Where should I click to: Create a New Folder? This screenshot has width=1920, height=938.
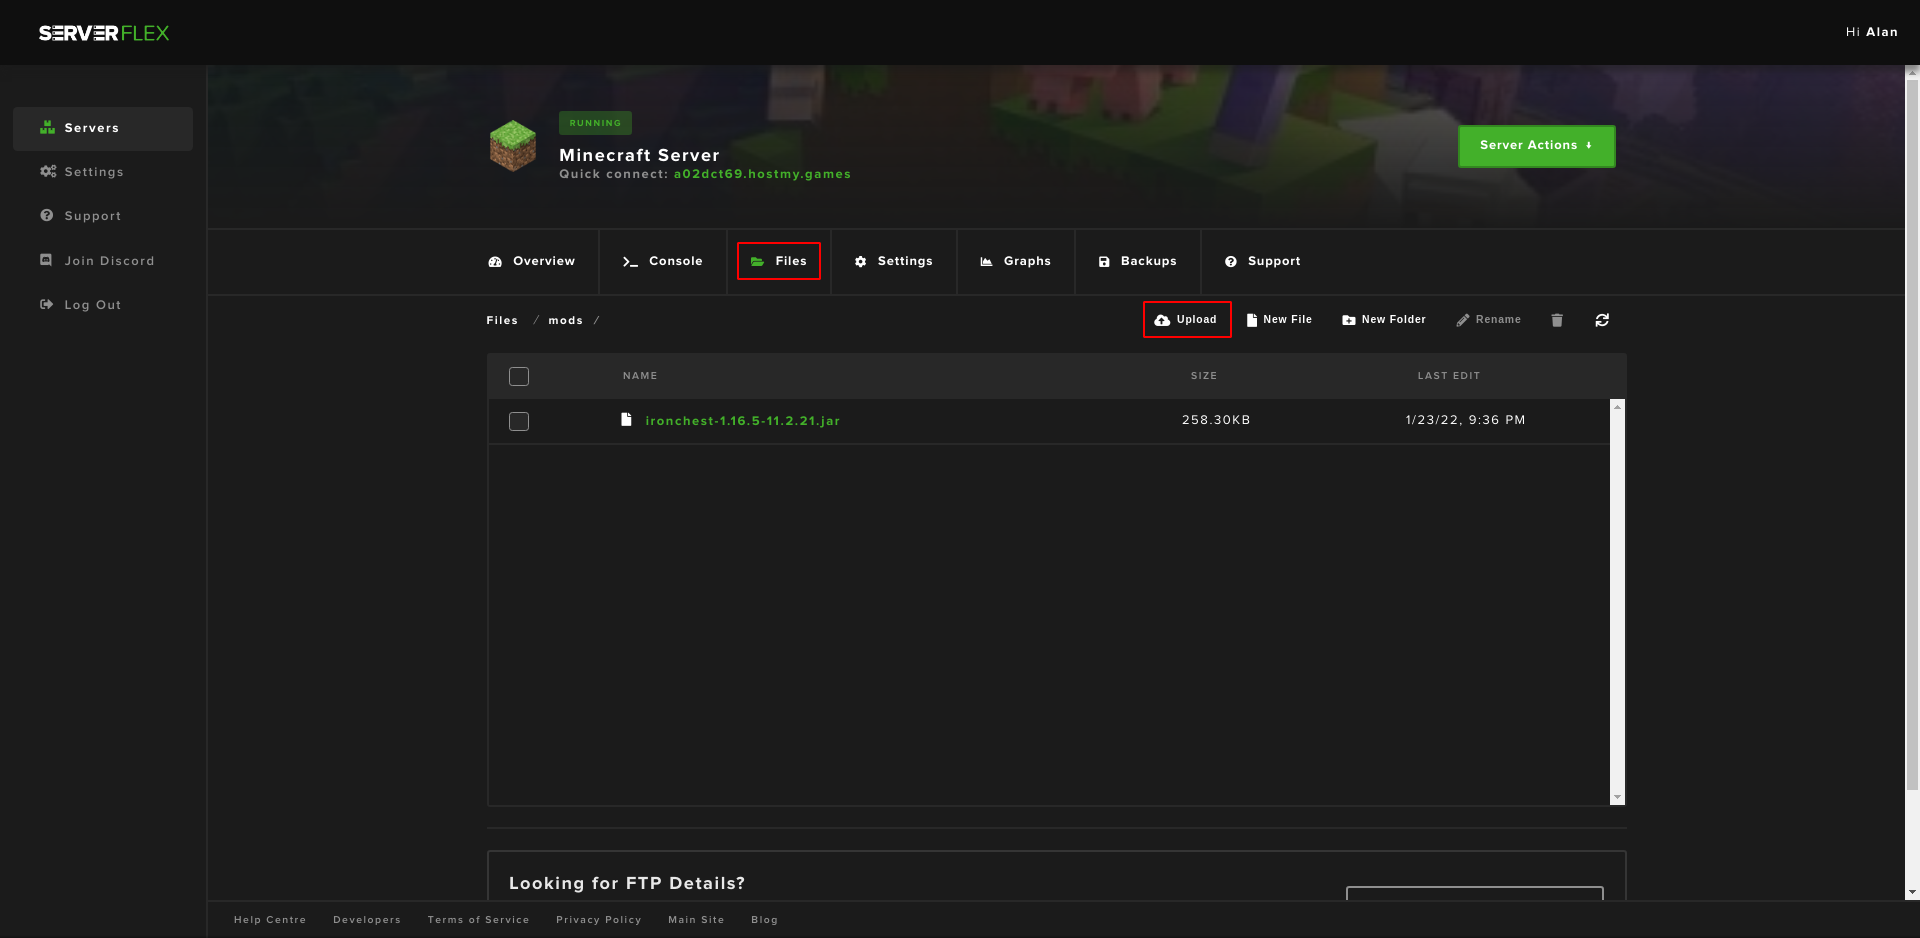[1384, 320]
